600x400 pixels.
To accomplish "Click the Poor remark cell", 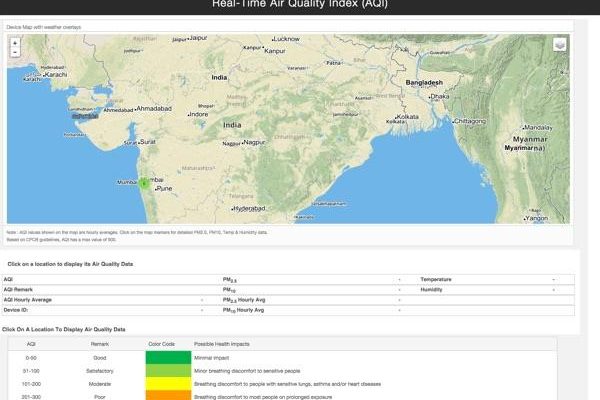I will (99, 397).
